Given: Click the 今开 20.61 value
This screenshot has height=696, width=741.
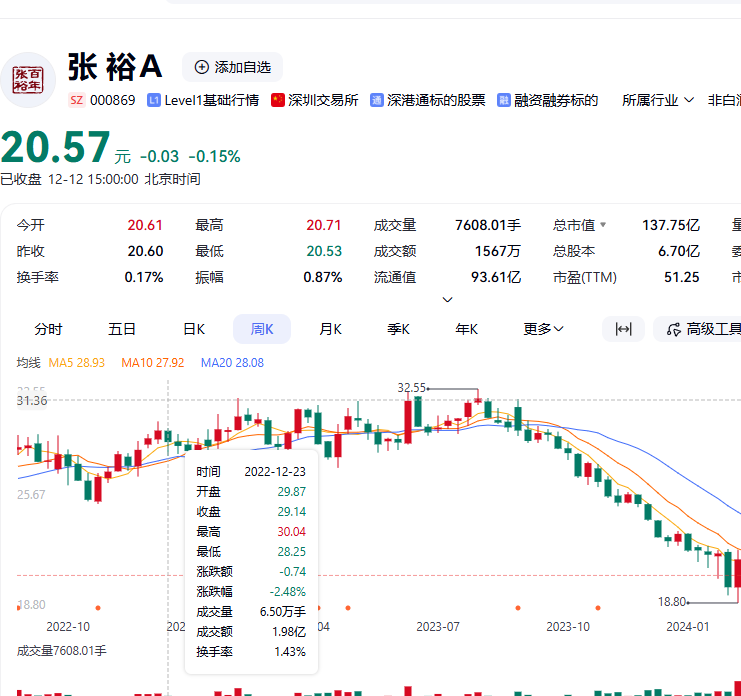Looking at the screenshot, I should coord(145,225).
